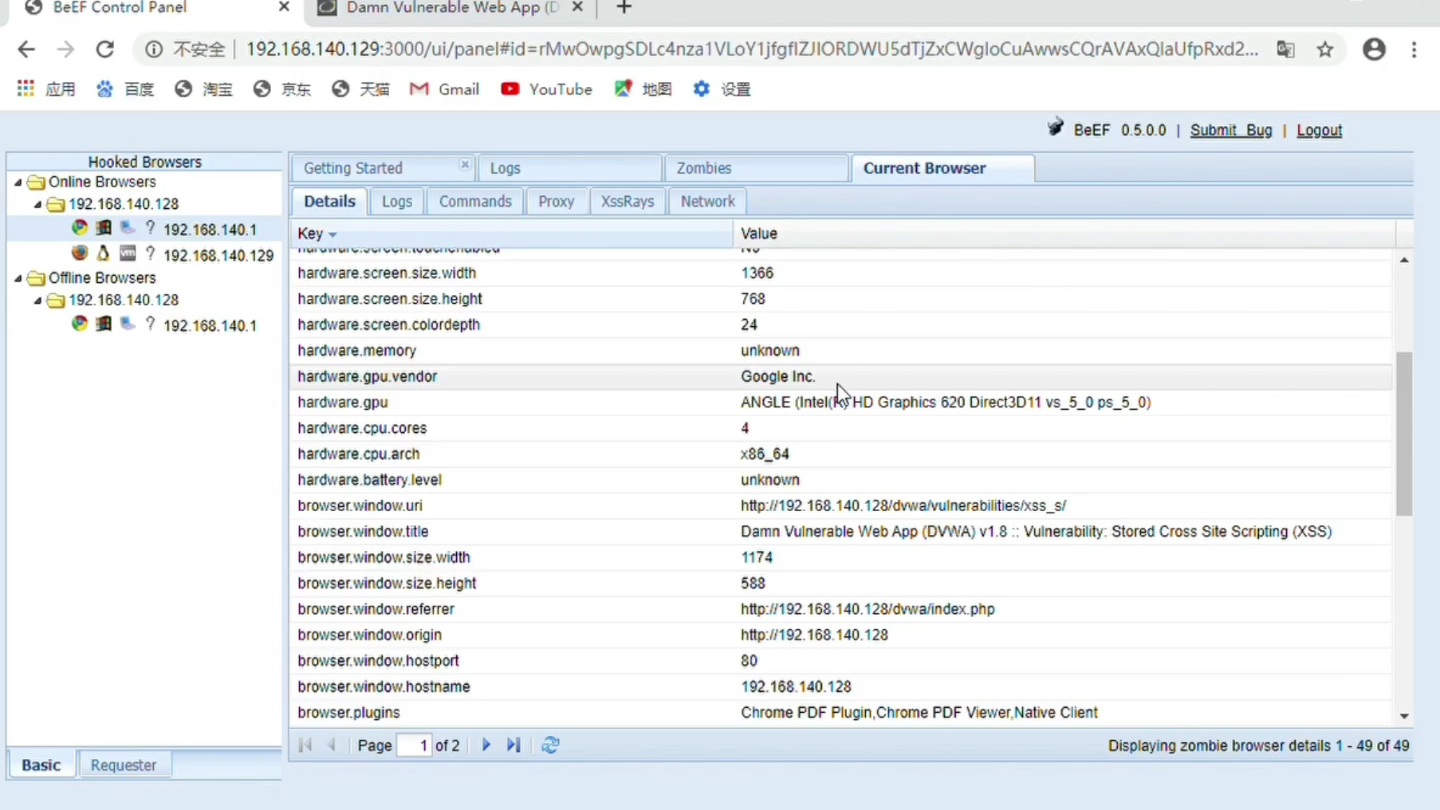Open the 地图 maps bookmark

click(643, 89)
